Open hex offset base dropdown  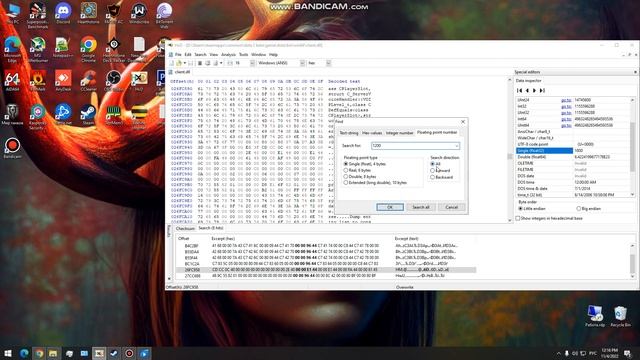pos(328,63)
